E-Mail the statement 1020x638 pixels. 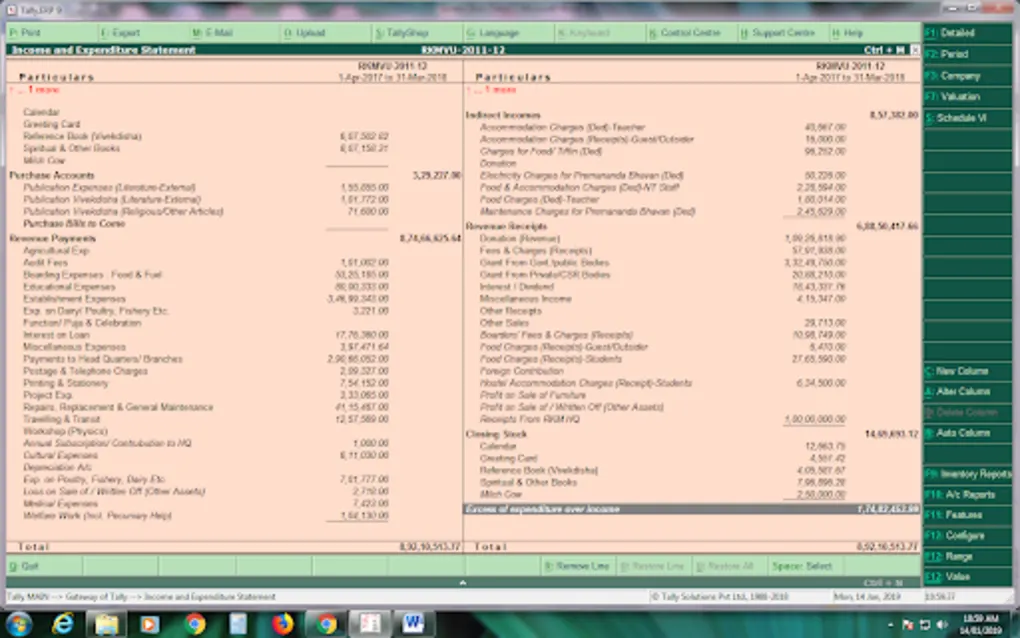point(215,32)
